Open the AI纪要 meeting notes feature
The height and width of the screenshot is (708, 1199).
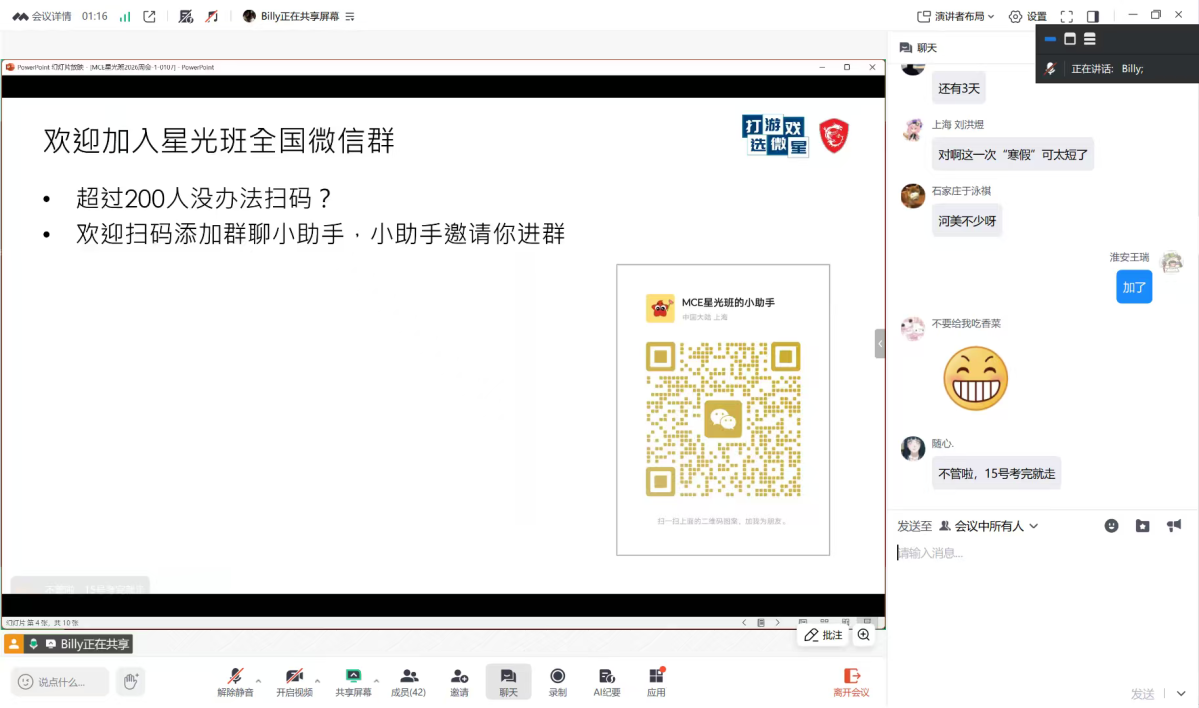[x=606, y=682]
